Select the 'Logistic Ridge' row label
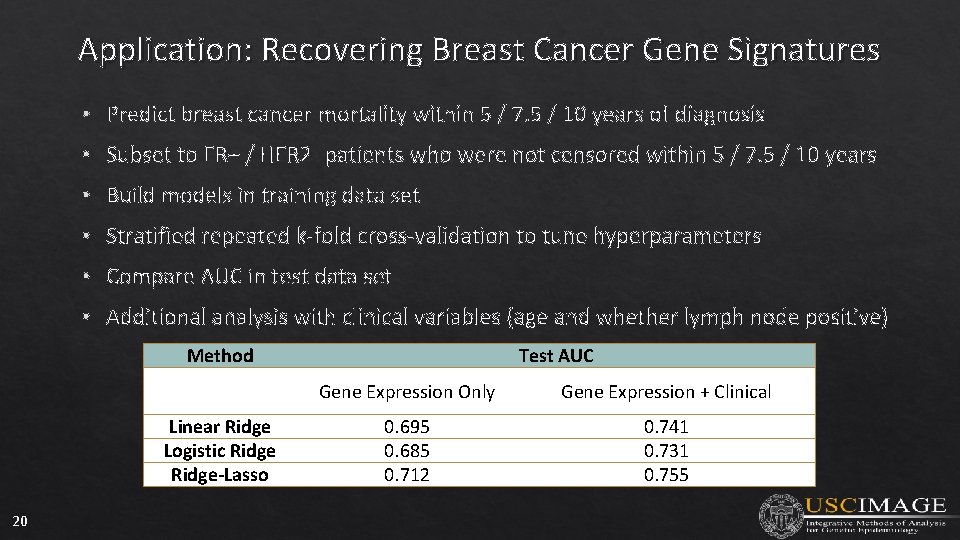The image size is (960, 540). click(x=220, y=451)
